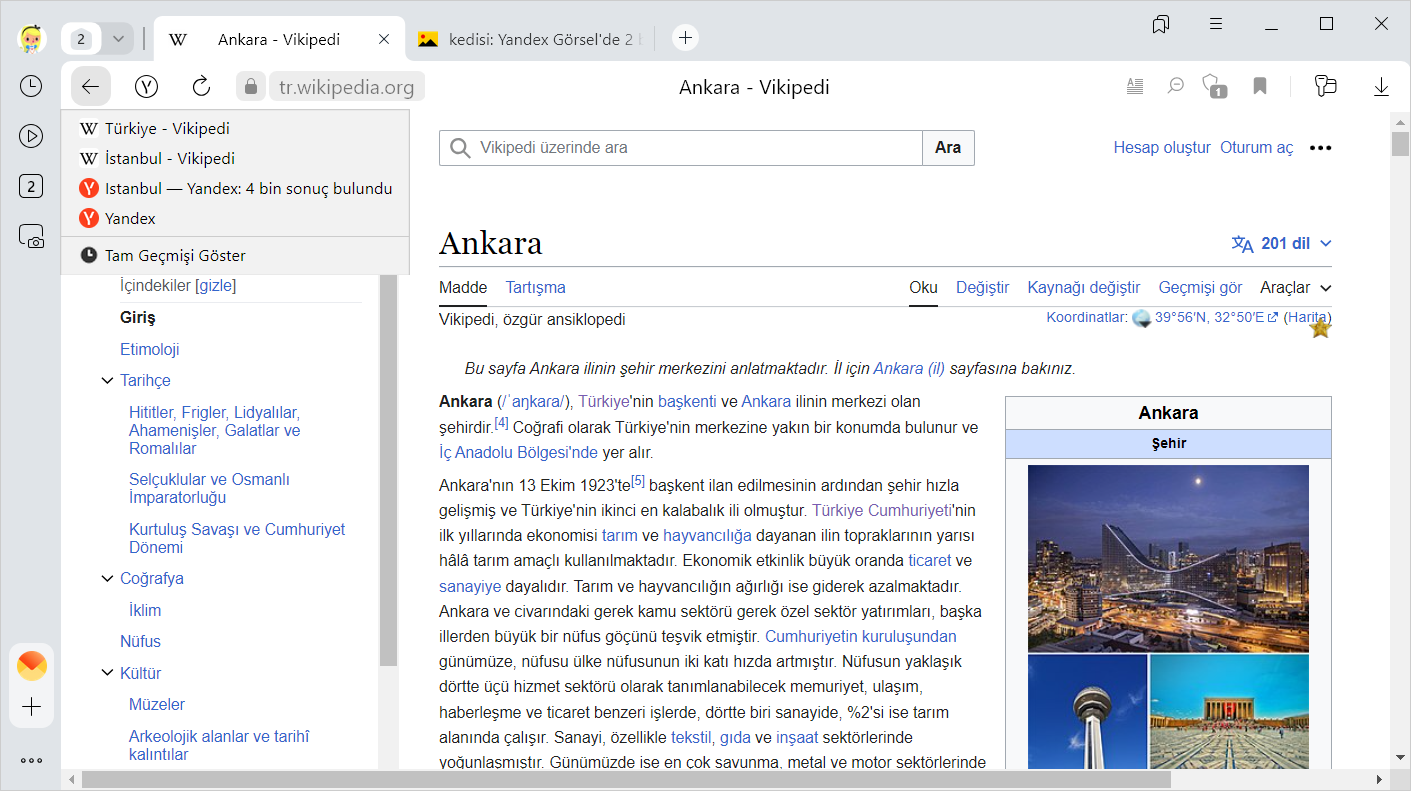Collapse the Coğrafya section in contents
1411x791 pixels.
click(x=107, y=579)
